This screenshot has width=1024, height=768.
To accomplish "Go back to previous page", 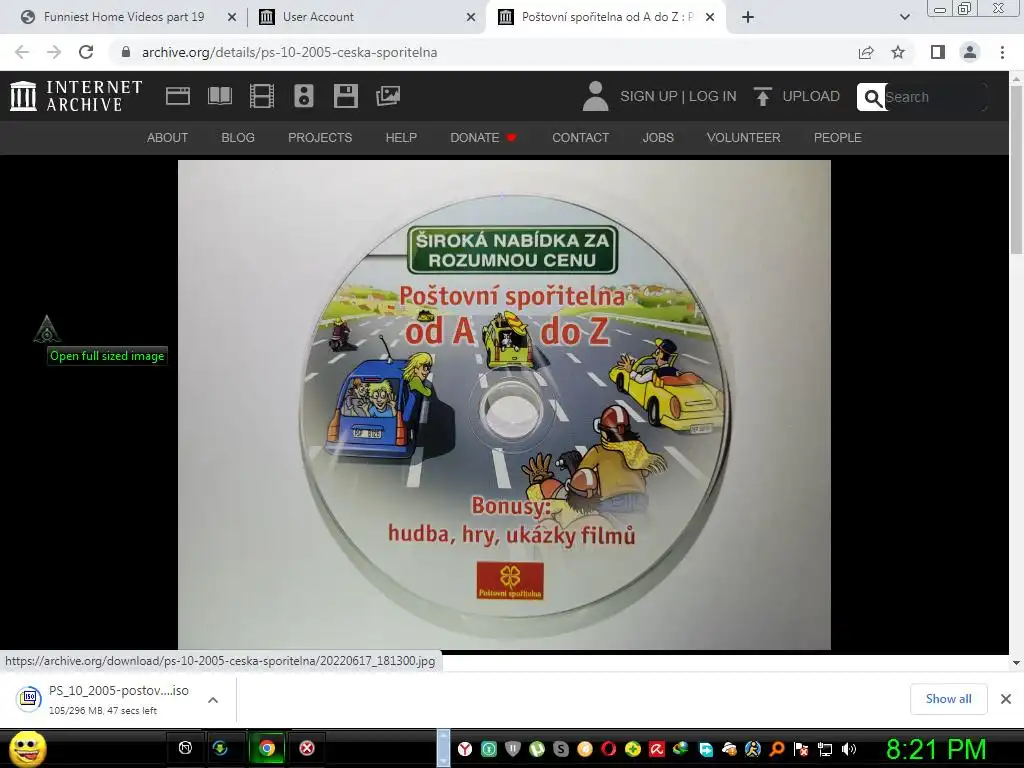I will 22,52.
